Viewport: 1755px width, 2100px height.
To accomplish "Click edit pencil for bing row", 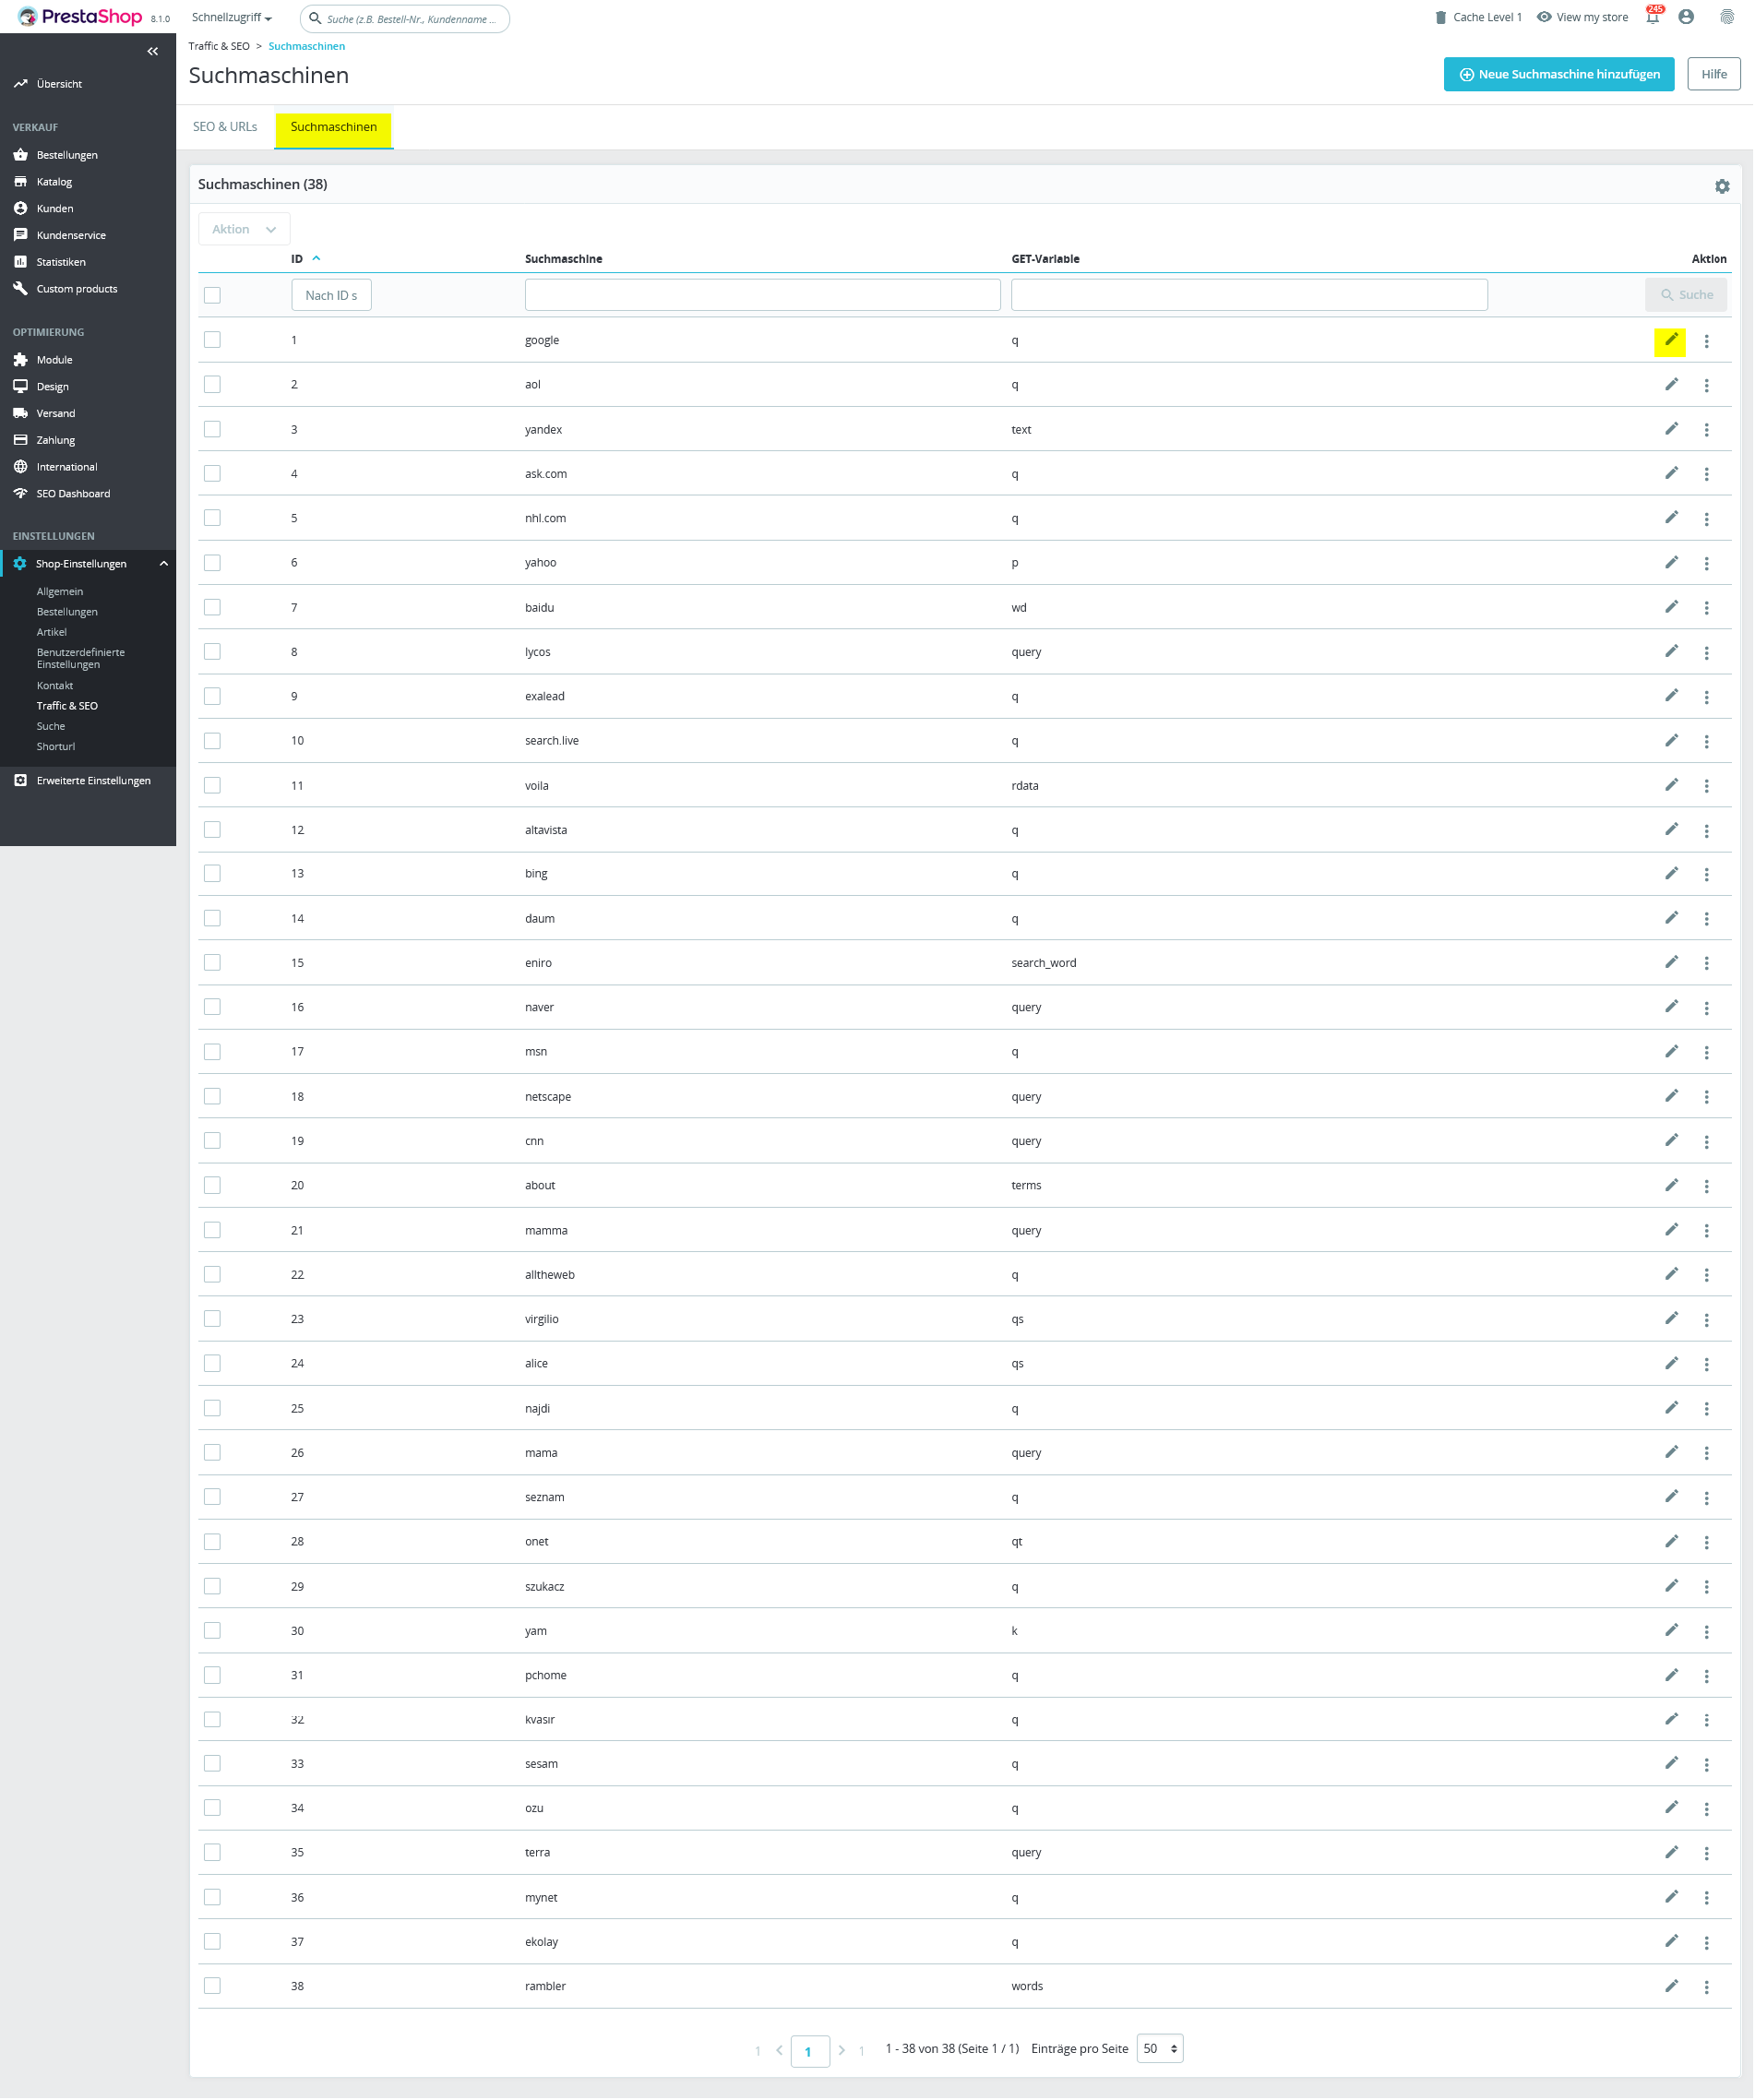I will 1672,874.
